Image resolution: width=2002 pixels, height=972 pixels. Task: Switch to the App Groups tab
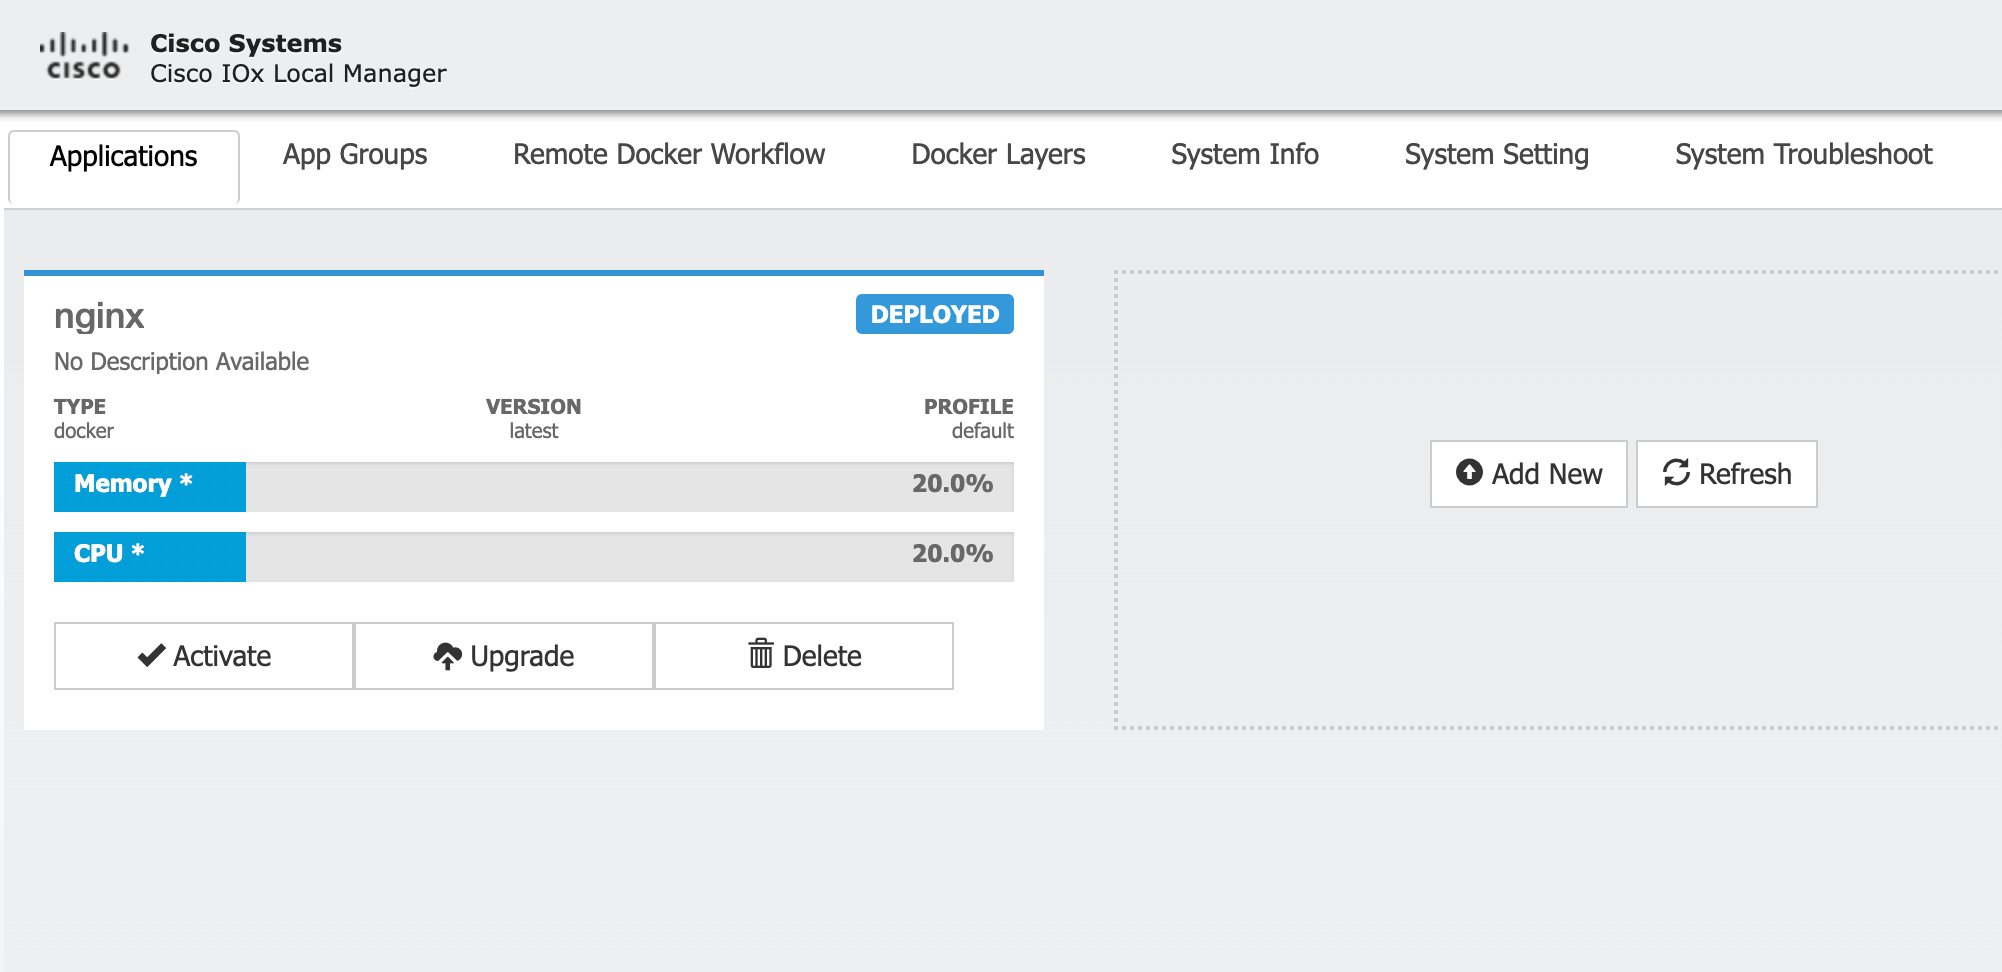click(355, 155)
